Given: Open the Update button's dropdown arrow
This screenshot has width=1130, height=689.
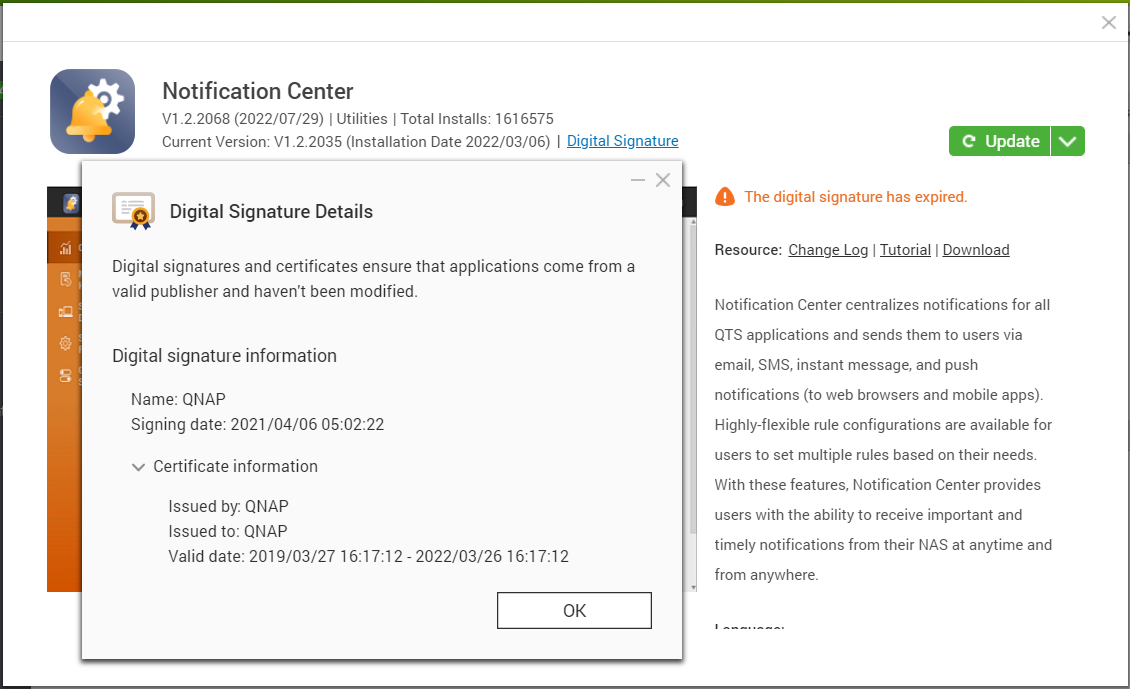Looking at the screenshot, I should pos(1068,141).
